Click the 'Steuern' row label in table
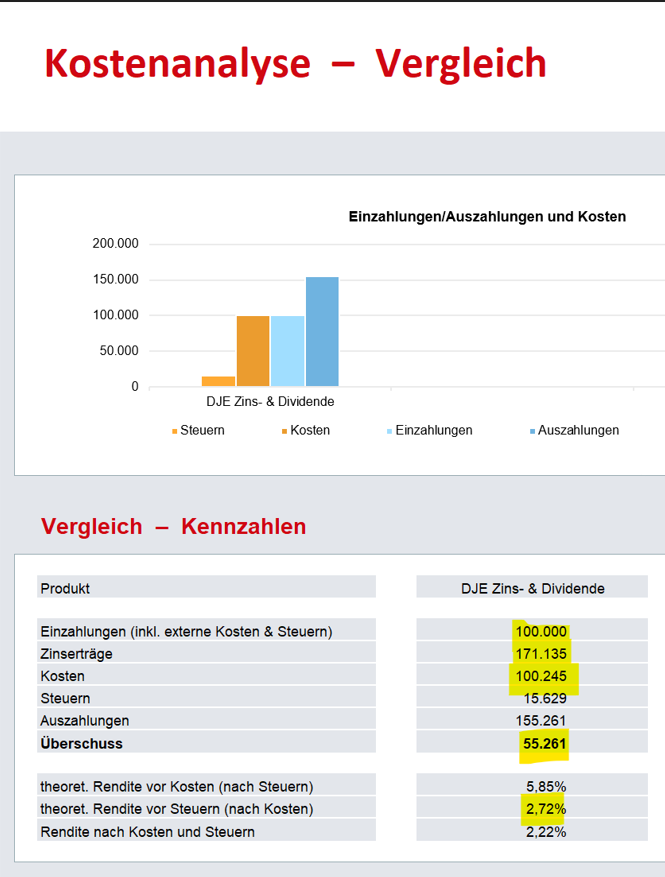 click(65, 698)
